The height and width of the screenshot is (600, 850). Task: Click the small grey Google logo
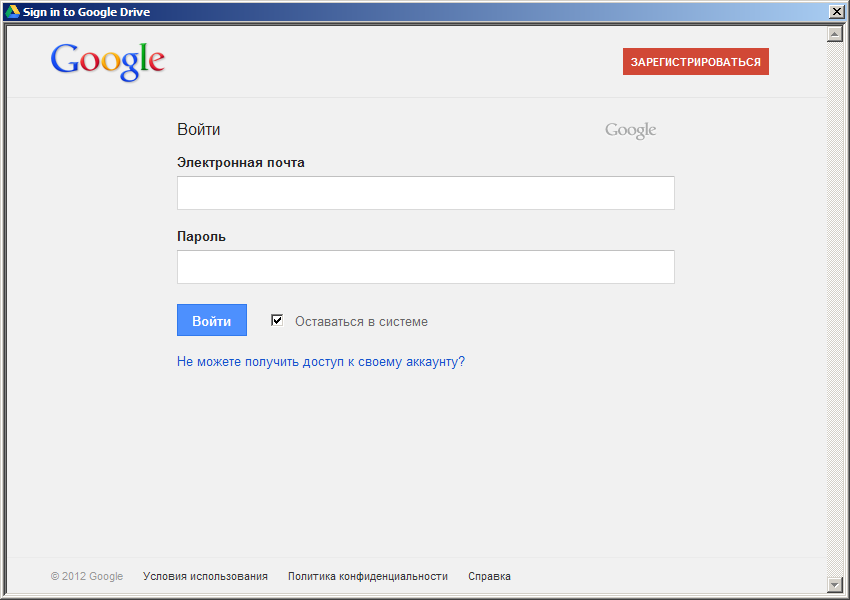(x=630, y=130)
